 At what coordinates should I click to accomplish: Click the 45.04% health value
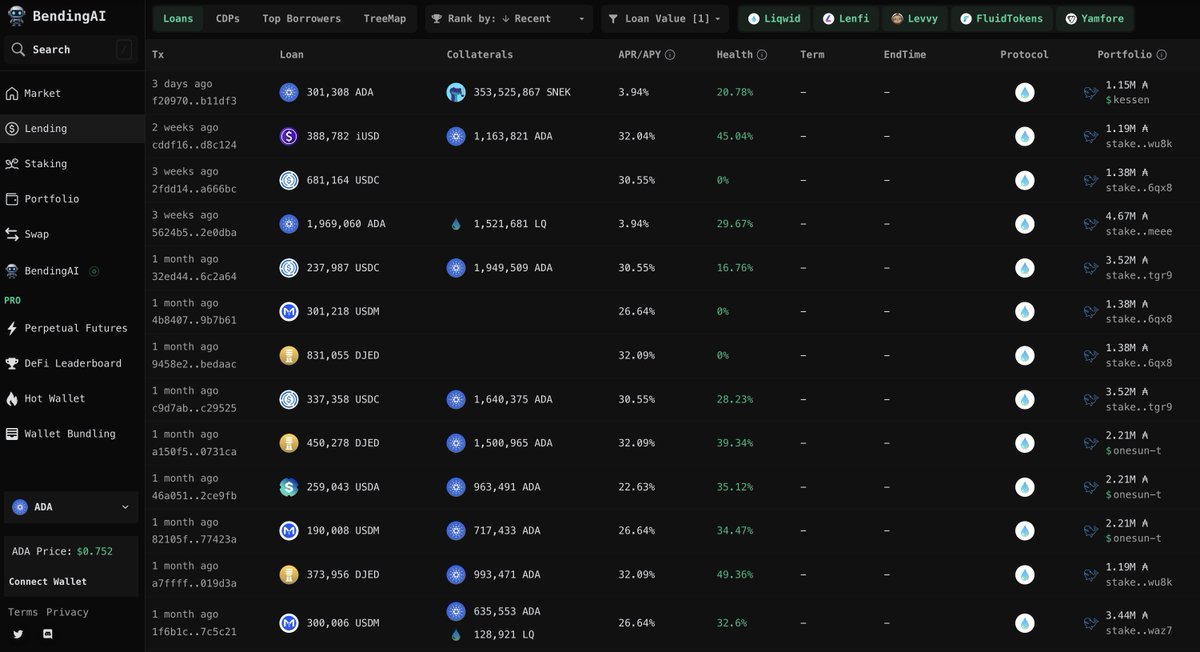pyautogui.click(x=735, y=136)
